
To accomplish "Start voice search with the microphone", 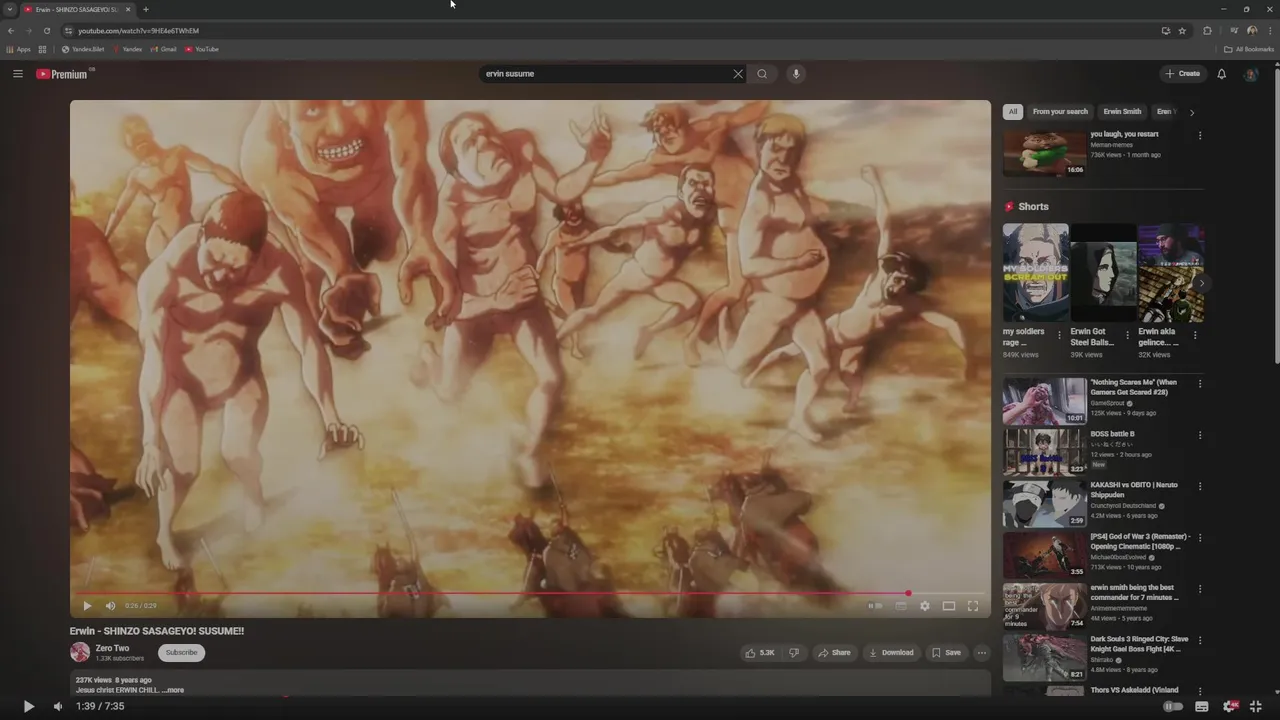I will click(796, 74).
